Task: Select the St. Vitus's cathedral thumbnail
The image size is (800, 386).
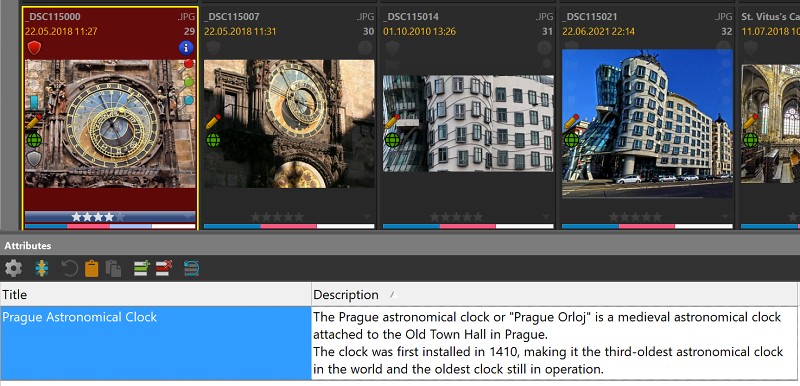Action: (x=770, y=123)
